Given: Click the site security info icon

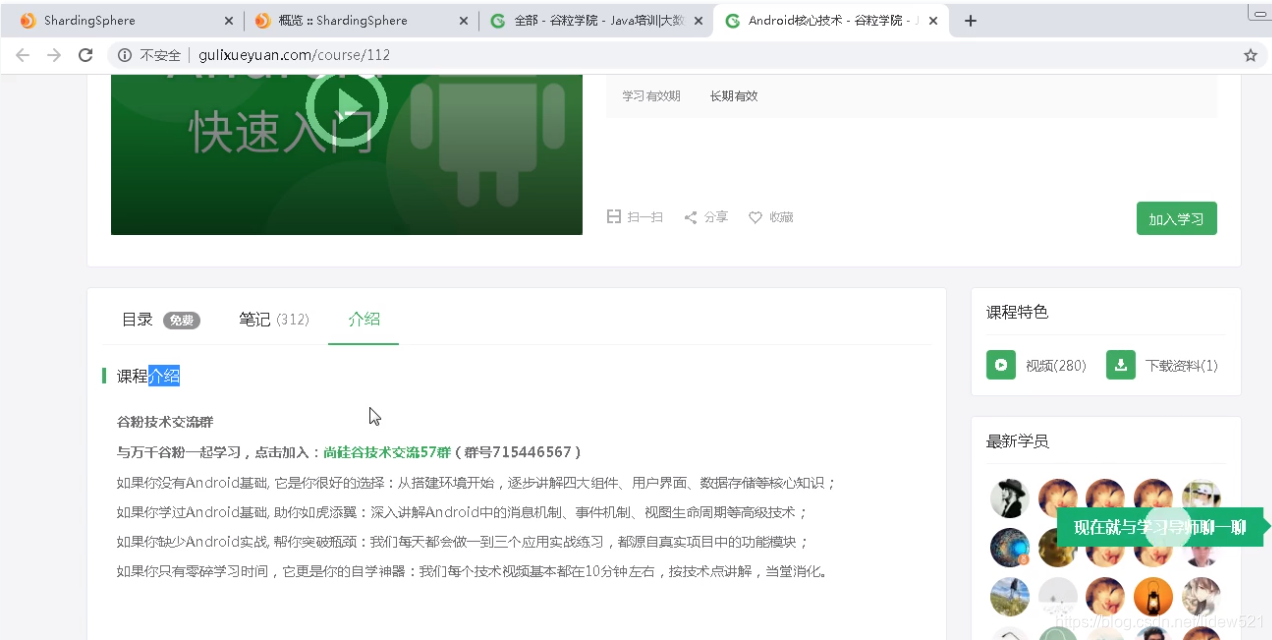Looking at the screenshot, I should click(125, 55).
